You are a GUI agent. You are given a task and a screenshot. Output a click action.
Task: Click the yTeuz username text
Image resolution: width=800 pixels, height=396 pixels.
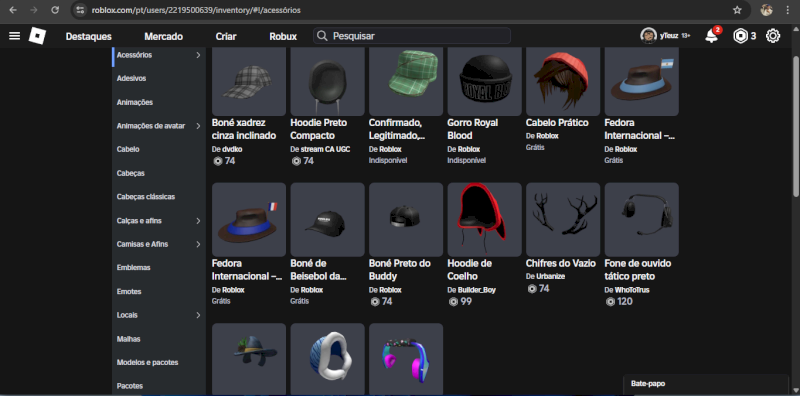(x=669, y=36)
